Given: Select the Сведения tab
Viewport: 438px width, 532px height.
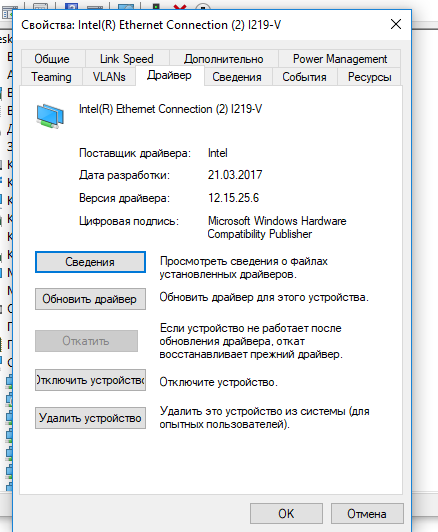Looking at the screenshot, I should 237,77.
